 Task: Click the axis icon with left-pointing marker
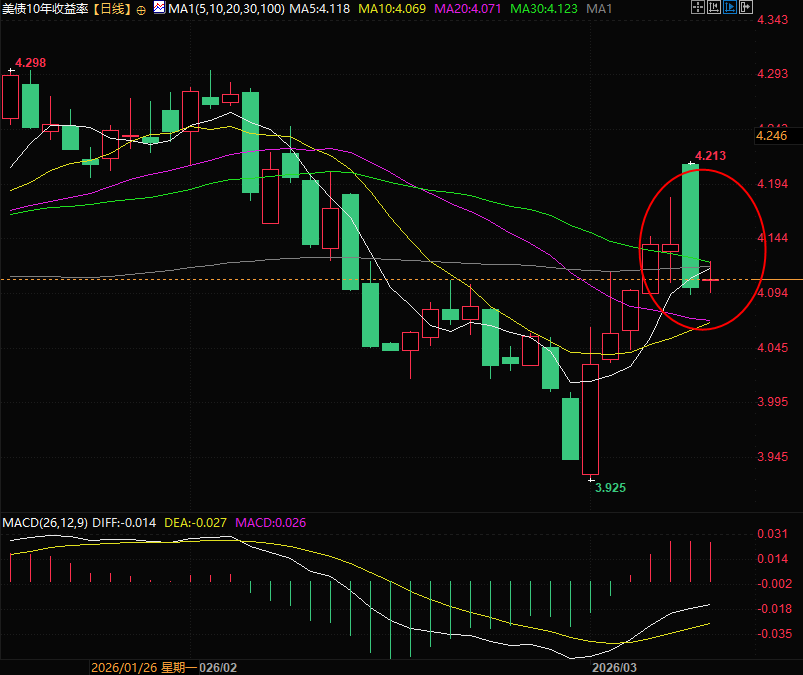714,7
